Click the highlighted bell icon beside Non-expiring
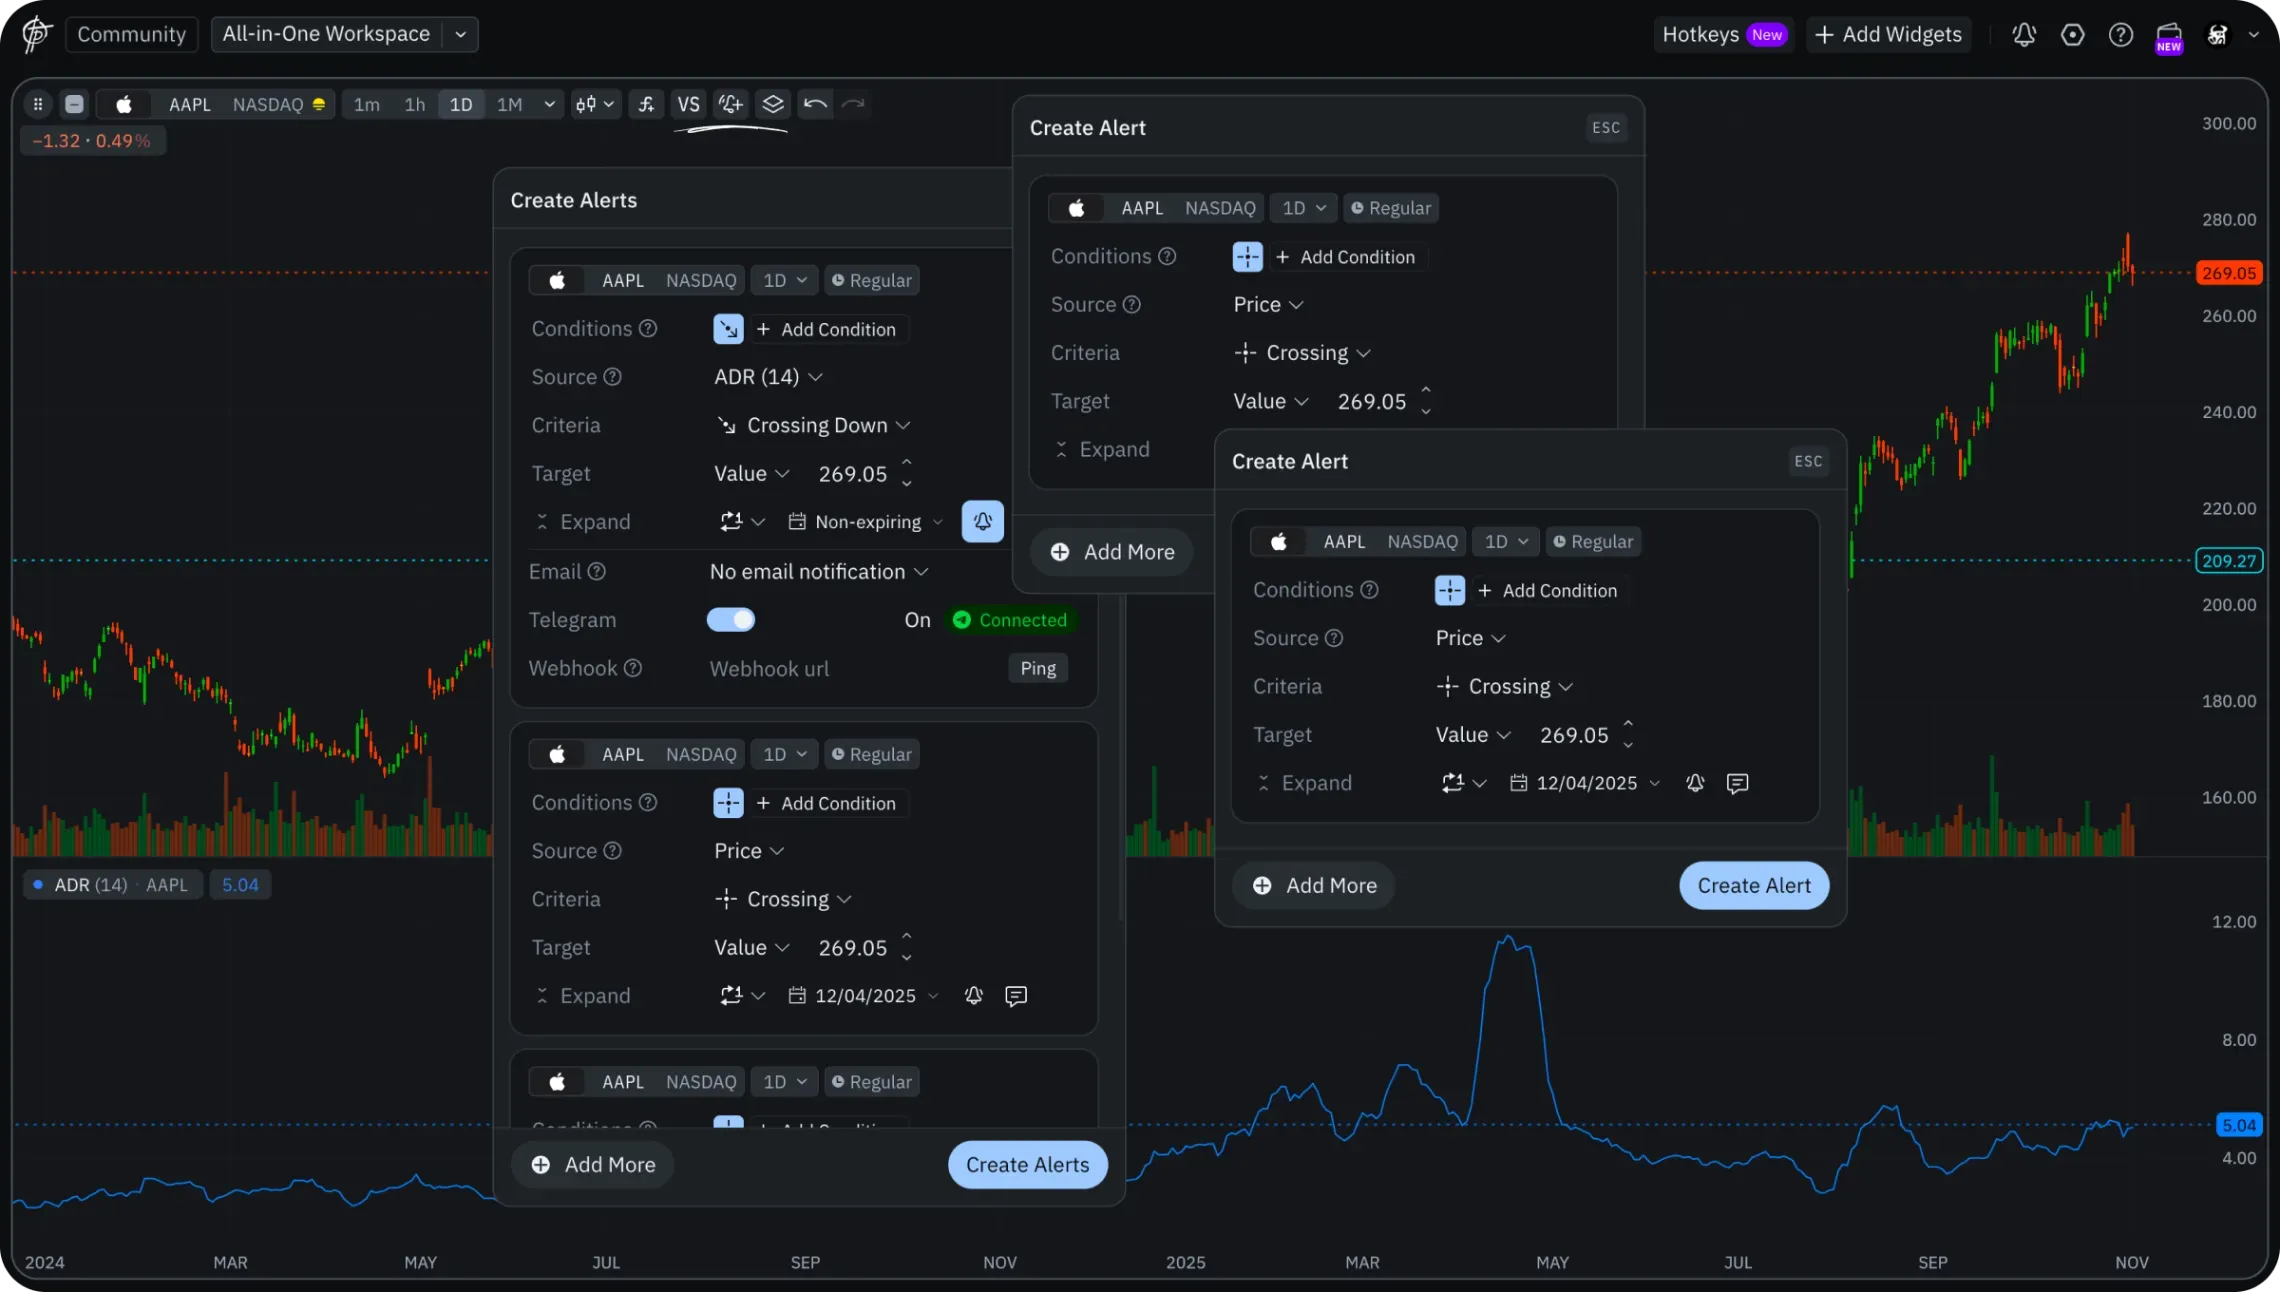The image size is (2280, 1292). tap(982, 521)
